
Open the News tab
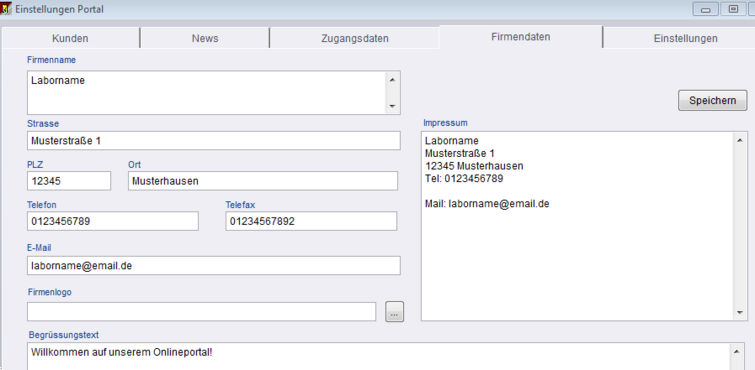pos(205,39)
